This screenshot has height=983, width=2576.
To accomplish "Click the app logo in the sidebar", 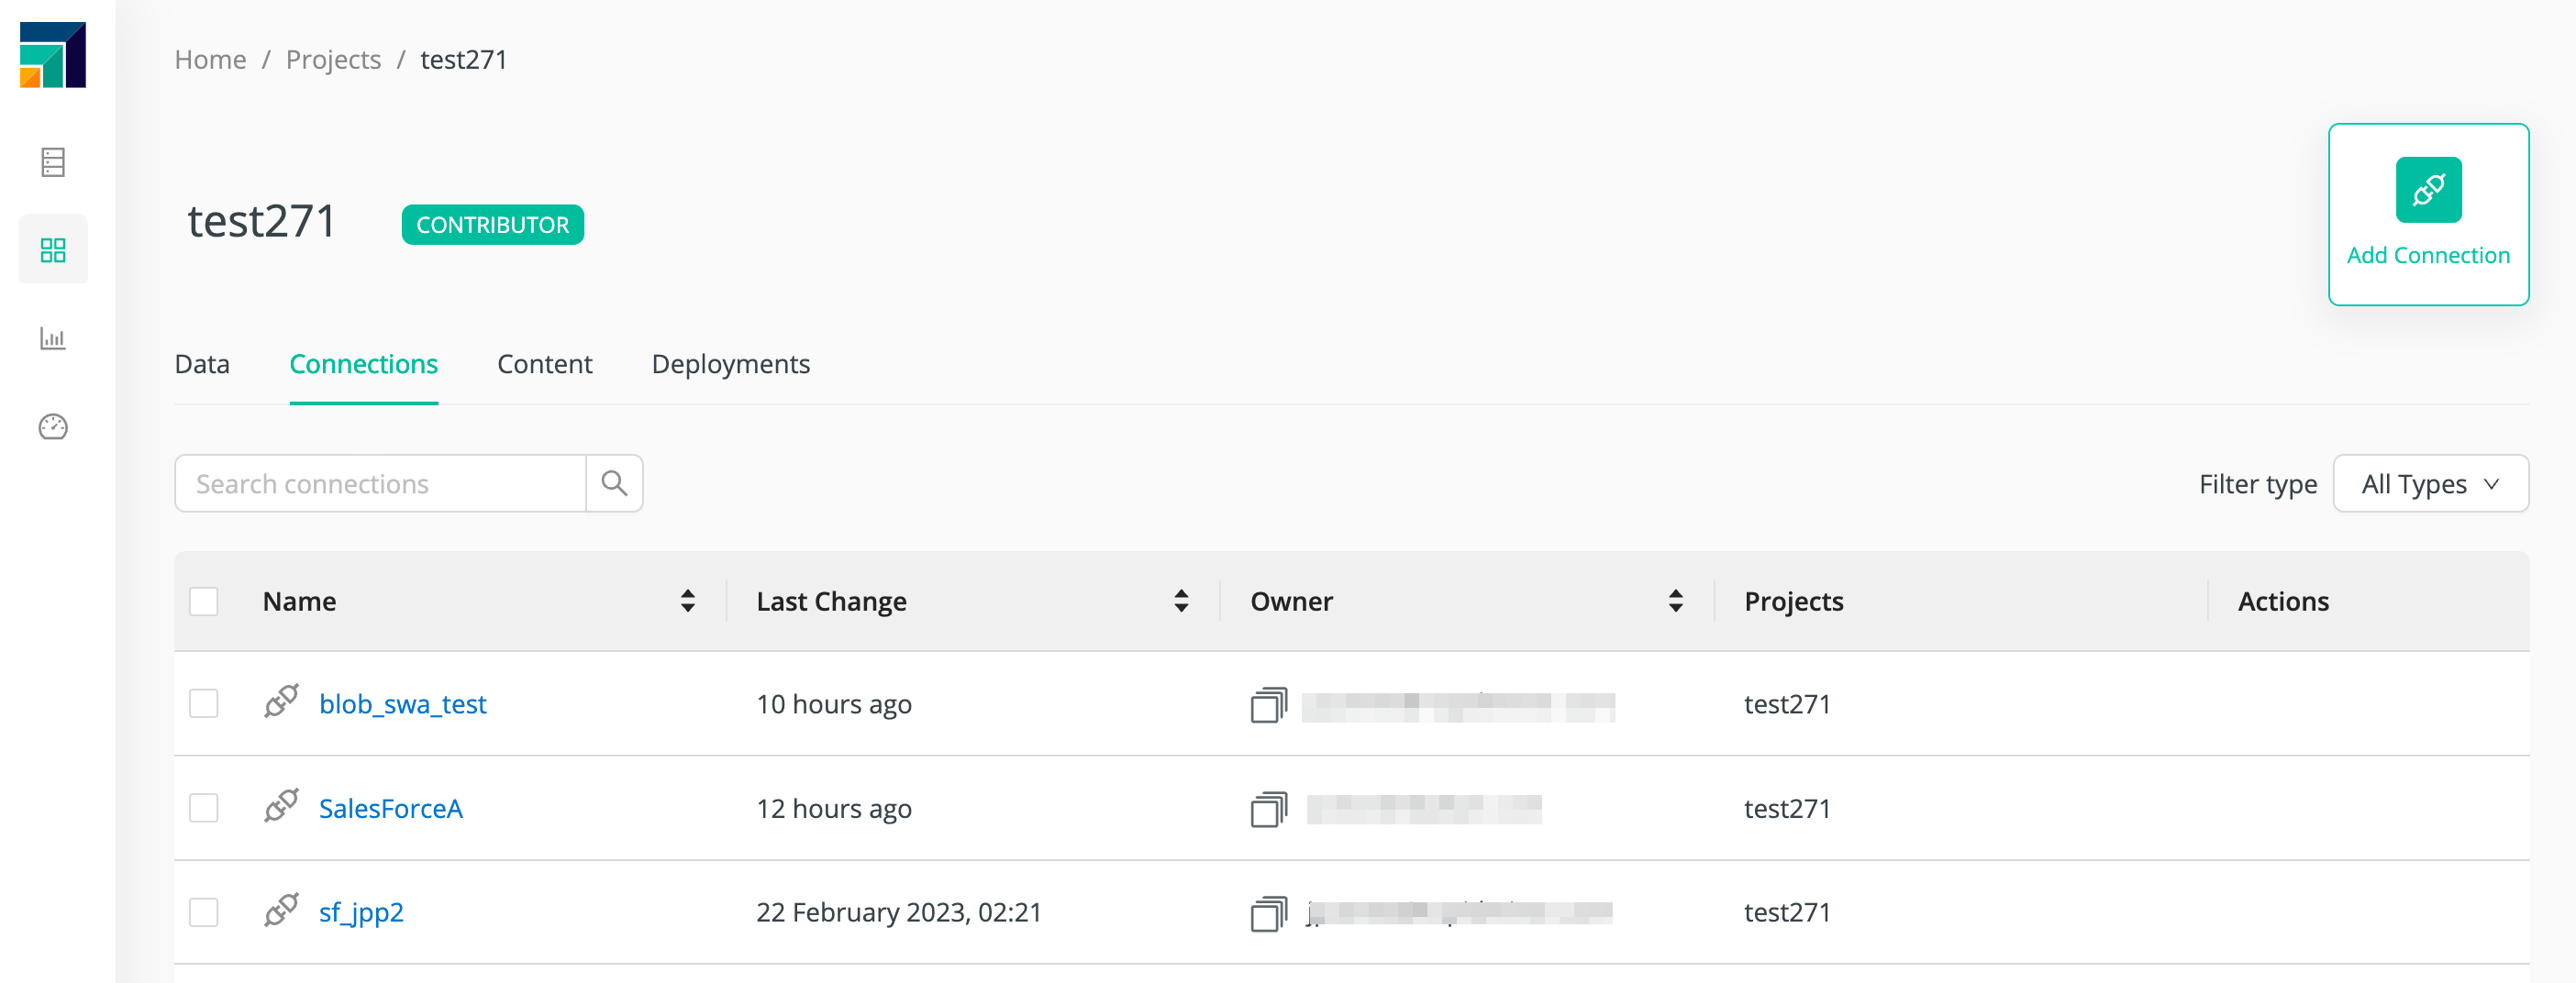I will pyautogui.click(x=53, y=55).
